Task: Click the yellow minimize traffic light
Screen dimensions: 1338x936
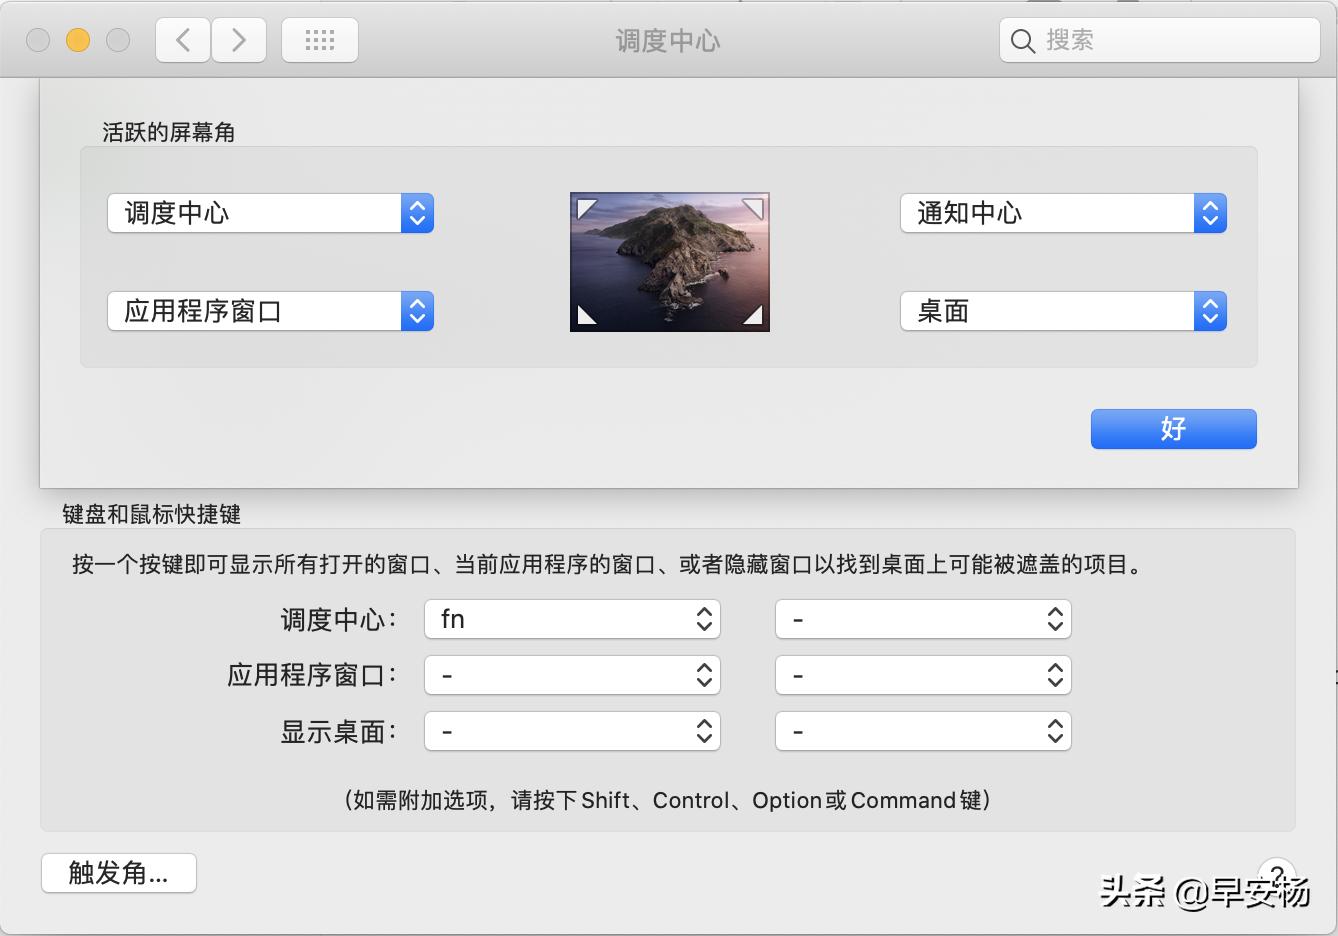Action: [78, 40]
